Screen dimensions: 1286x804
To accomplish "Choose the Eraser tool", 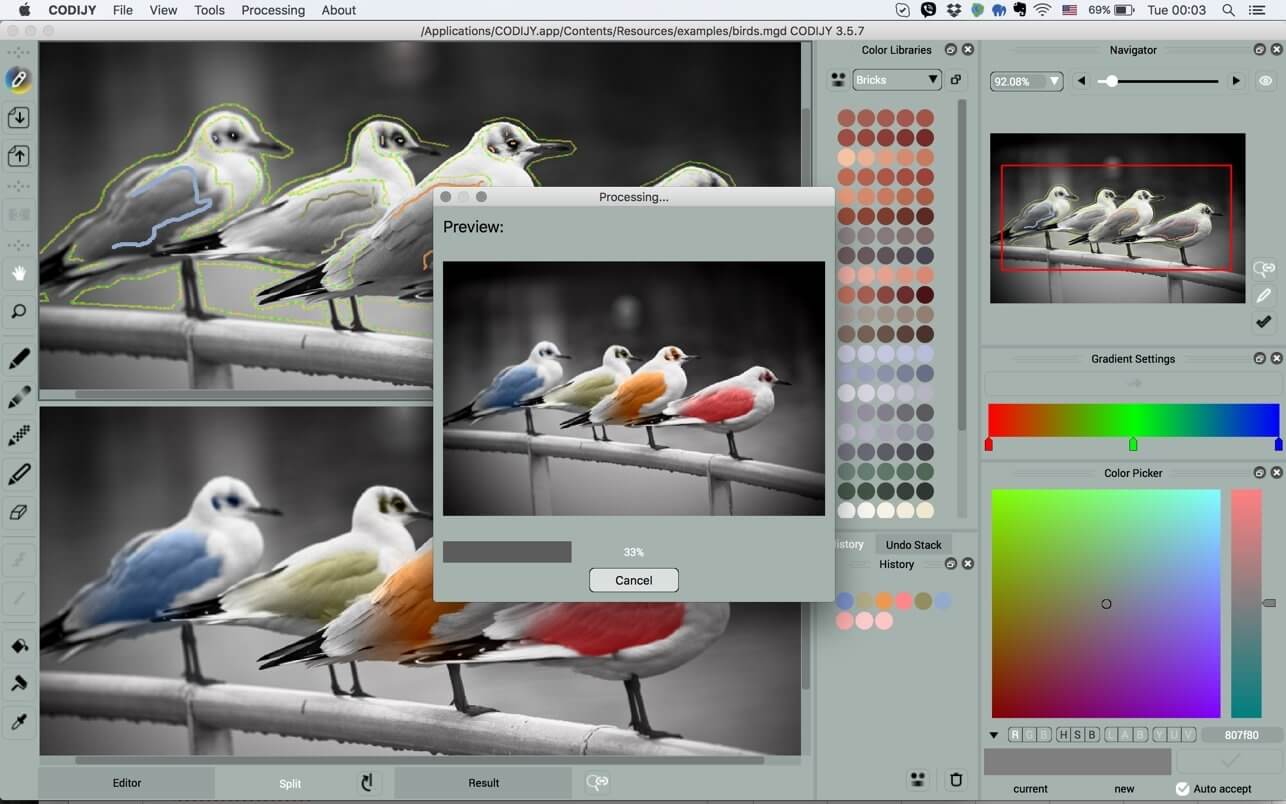I will tap(18, 512).
